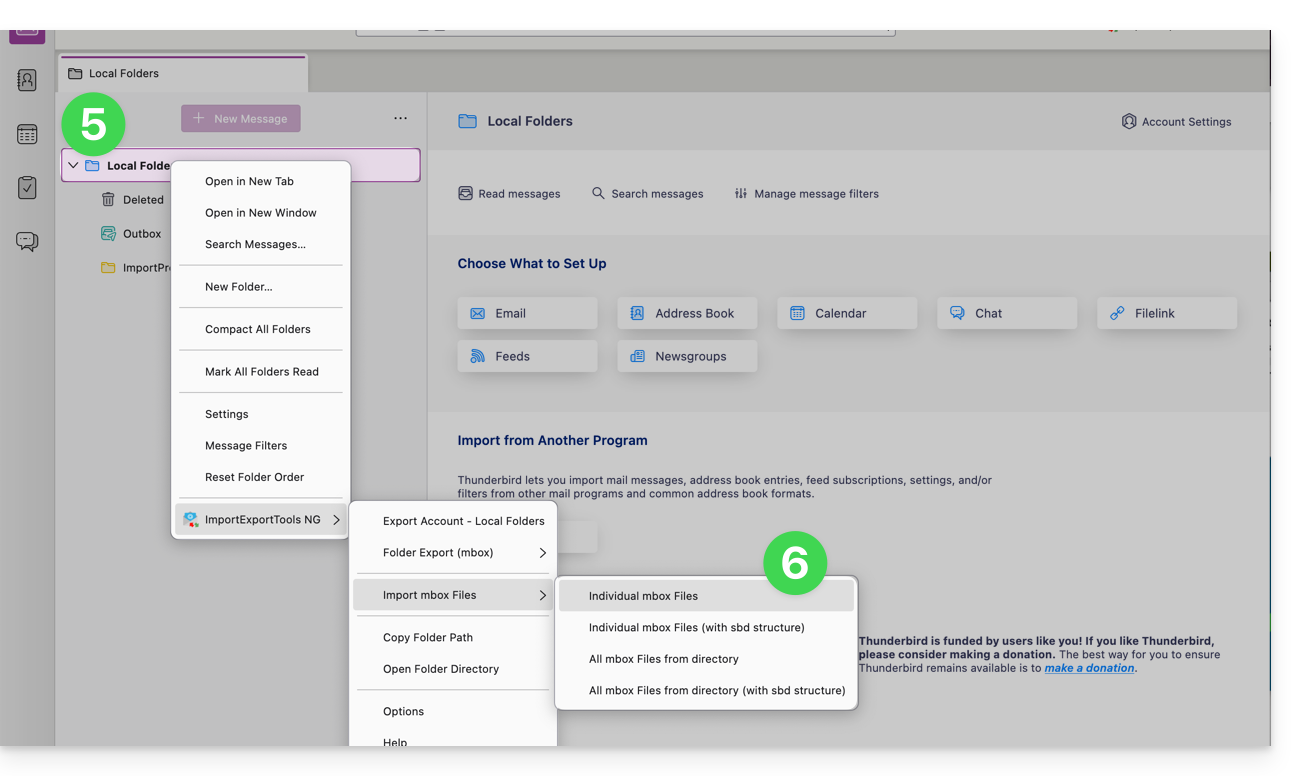Switch to the Local Folders tab
The height and width of the screenshot is (776, 1301).
[123, 73]
